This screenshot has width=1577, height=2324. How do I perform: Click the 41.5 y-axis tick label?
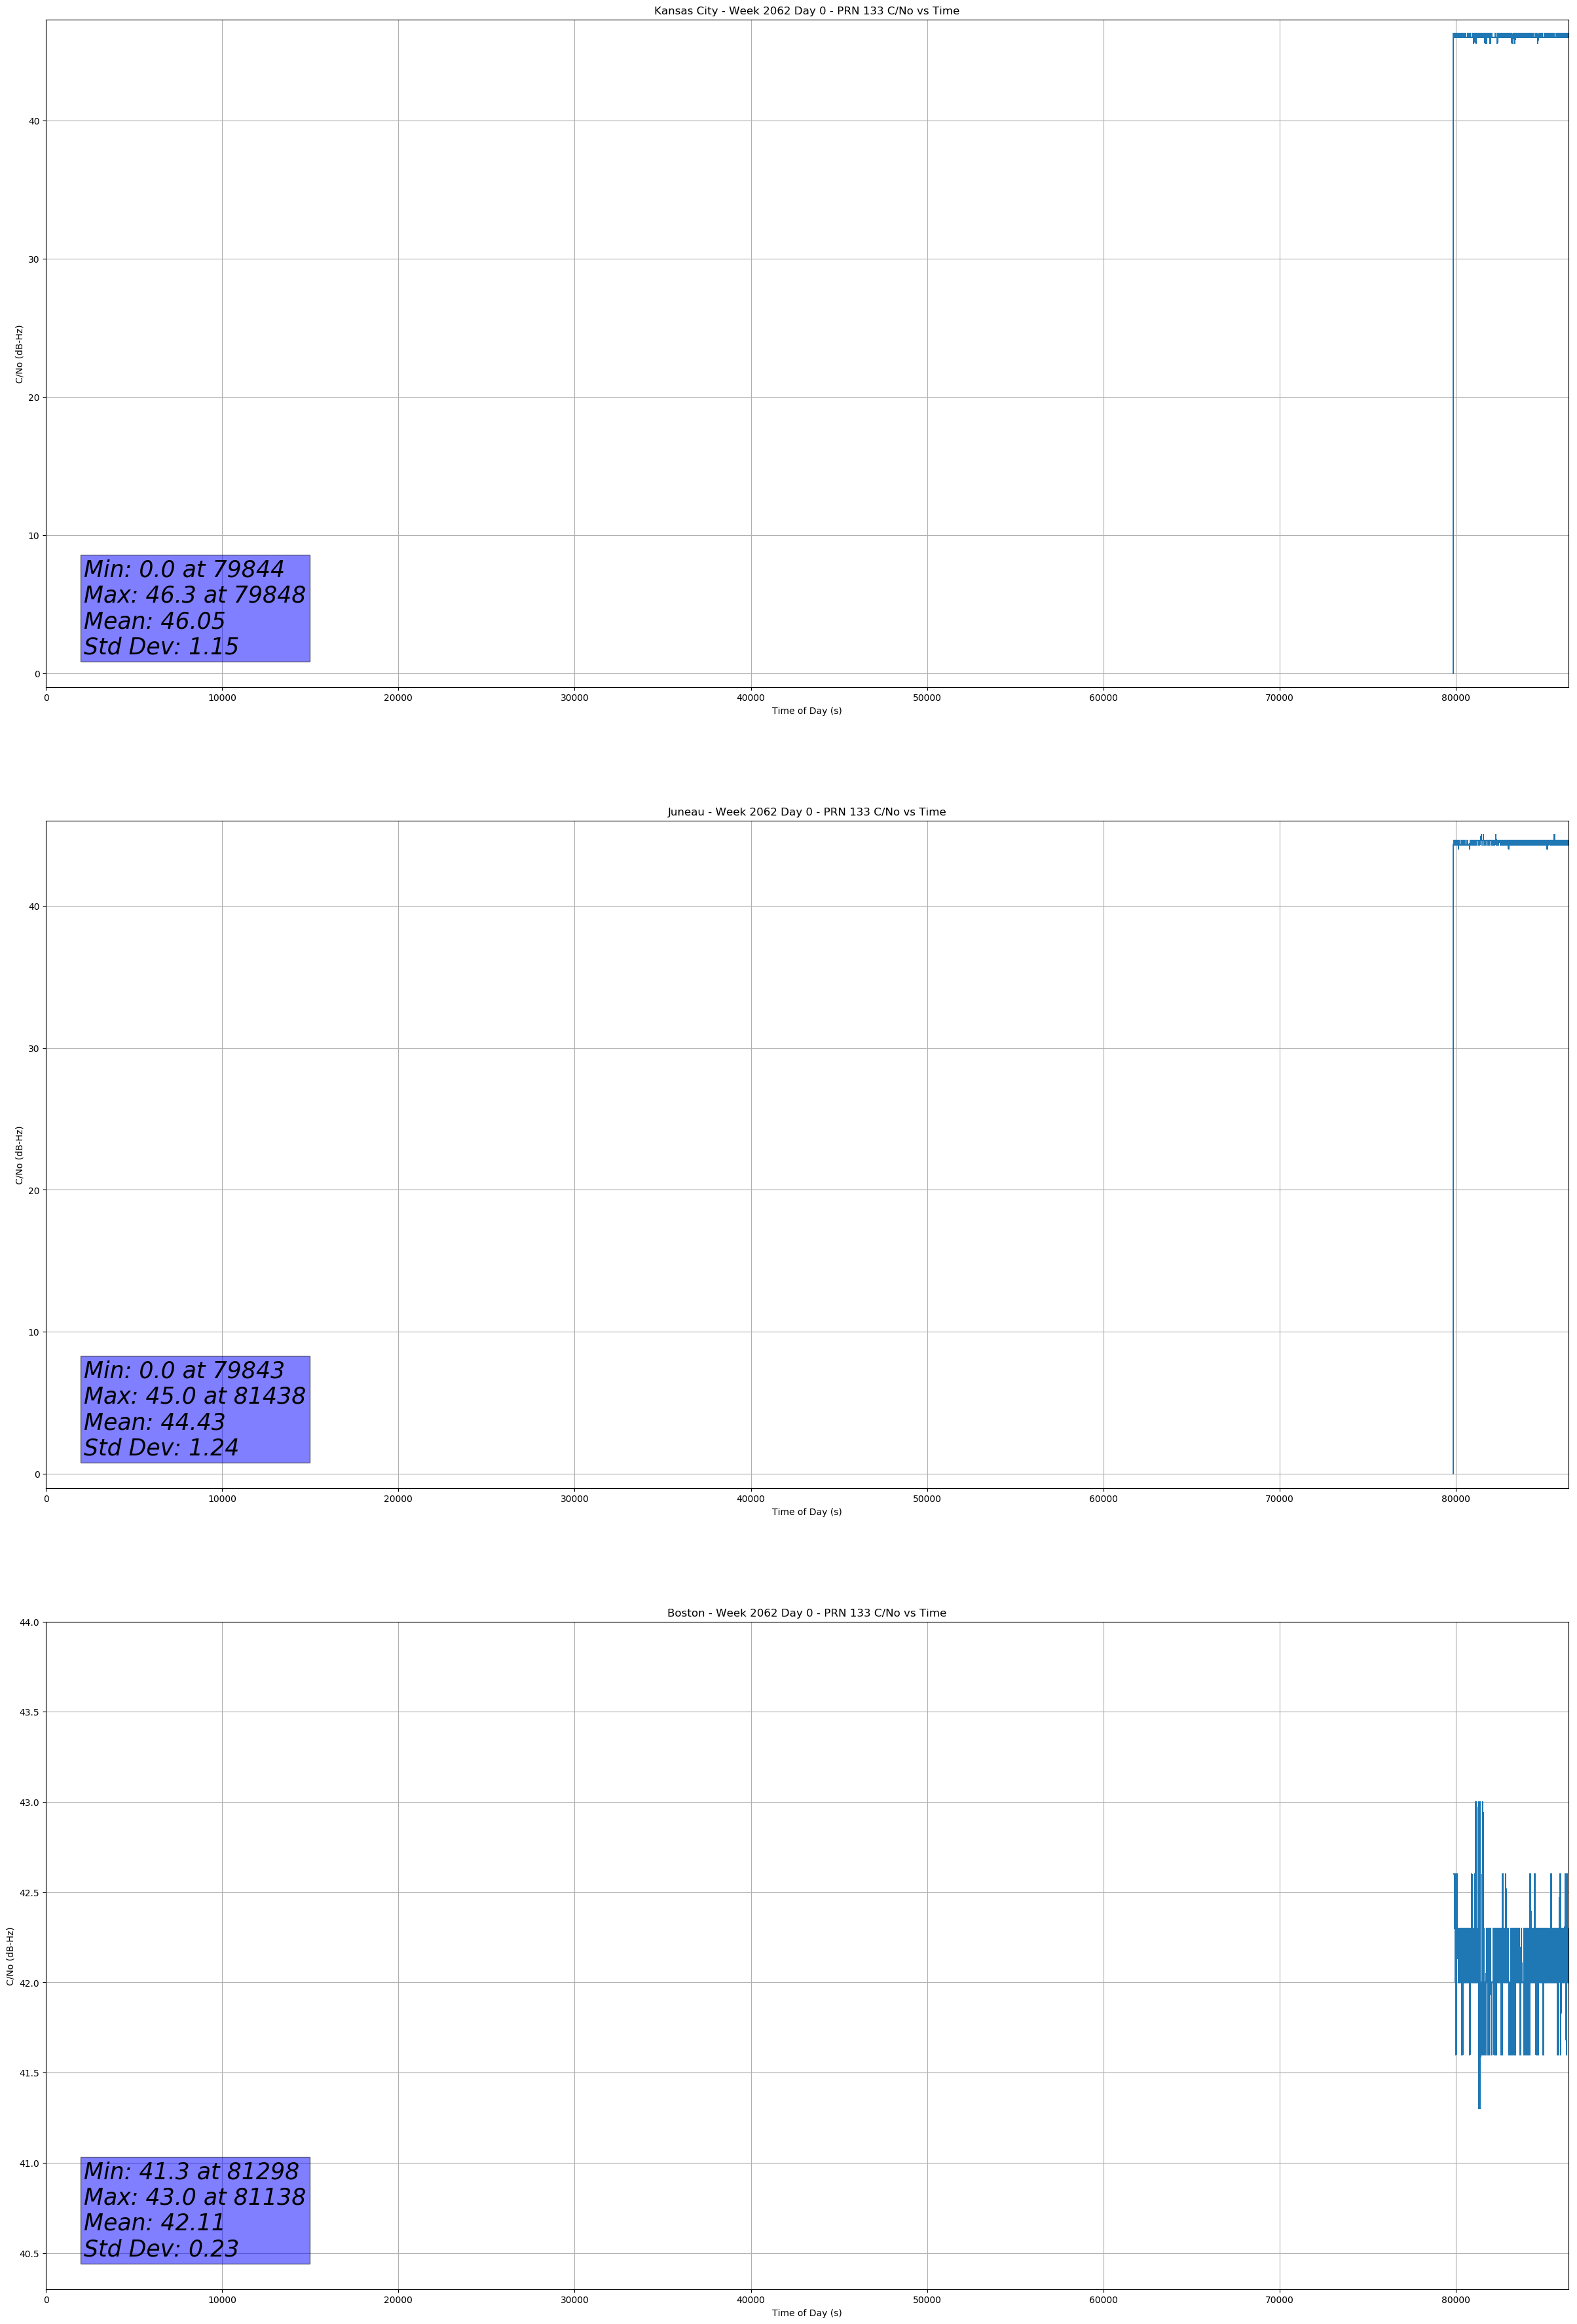pos(30,2073)
